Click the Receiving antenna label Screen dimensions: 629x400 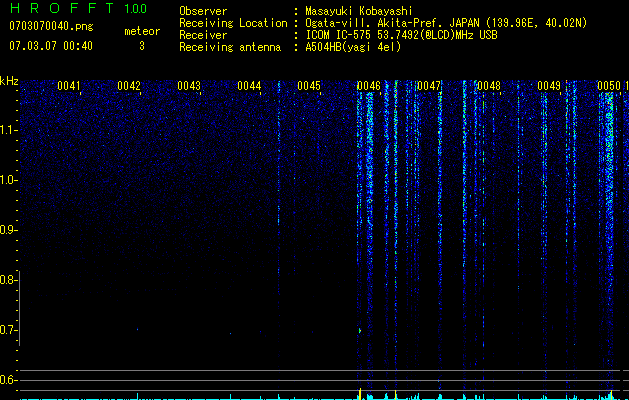[x=230, y=47]
